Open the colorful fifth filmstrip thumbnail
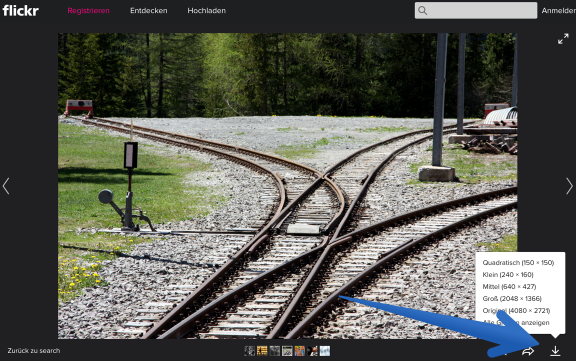Screen dimensions: 576x361 point(299,351)
